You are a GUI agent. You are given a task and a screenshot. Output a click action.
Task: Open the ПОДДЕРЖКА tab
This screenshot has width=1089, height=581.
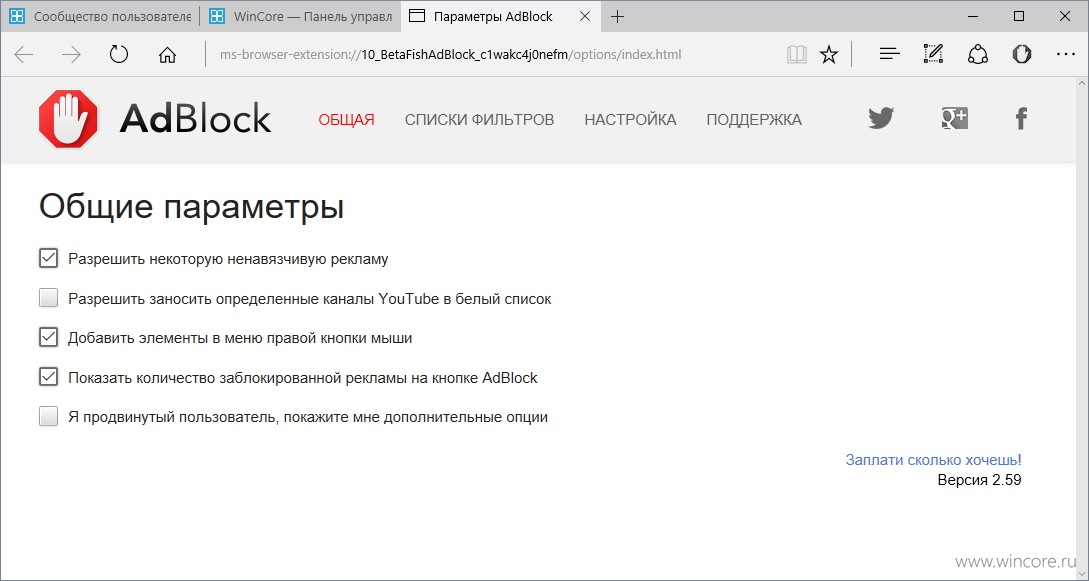click(754, 120)
